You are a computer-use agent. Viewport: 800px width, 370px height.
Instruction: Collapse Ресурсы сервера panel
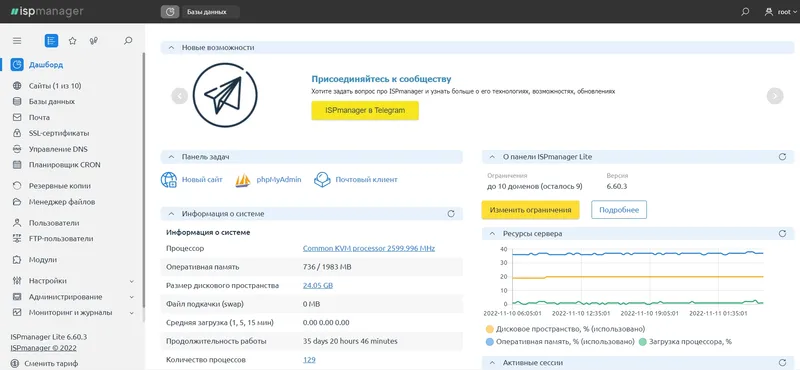(492, 233)
